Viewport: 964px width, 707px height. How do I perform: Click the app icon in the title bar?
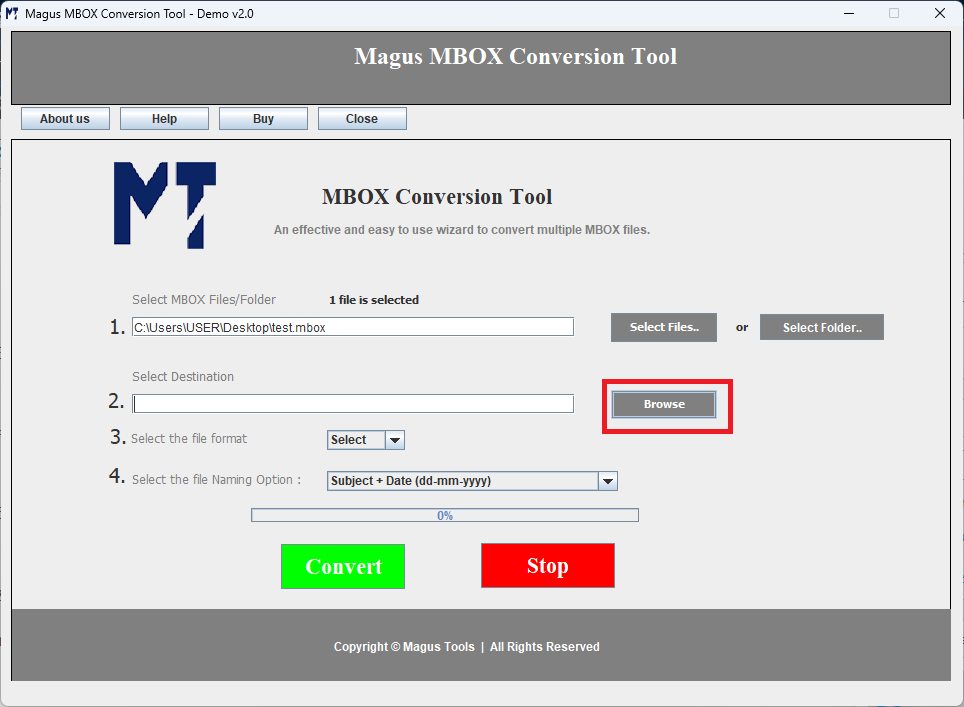pos(12,14)
